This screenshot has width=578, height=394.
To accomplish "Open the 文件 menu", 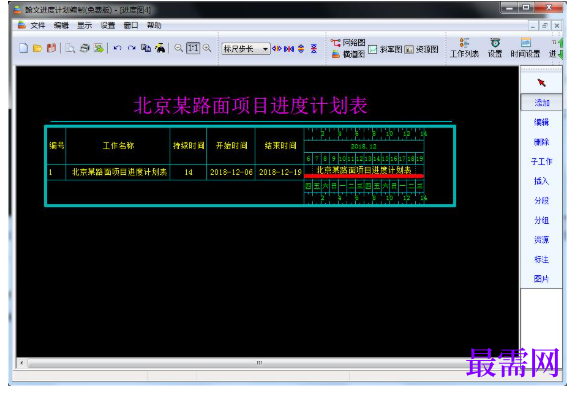I will (x=37, y=25).
